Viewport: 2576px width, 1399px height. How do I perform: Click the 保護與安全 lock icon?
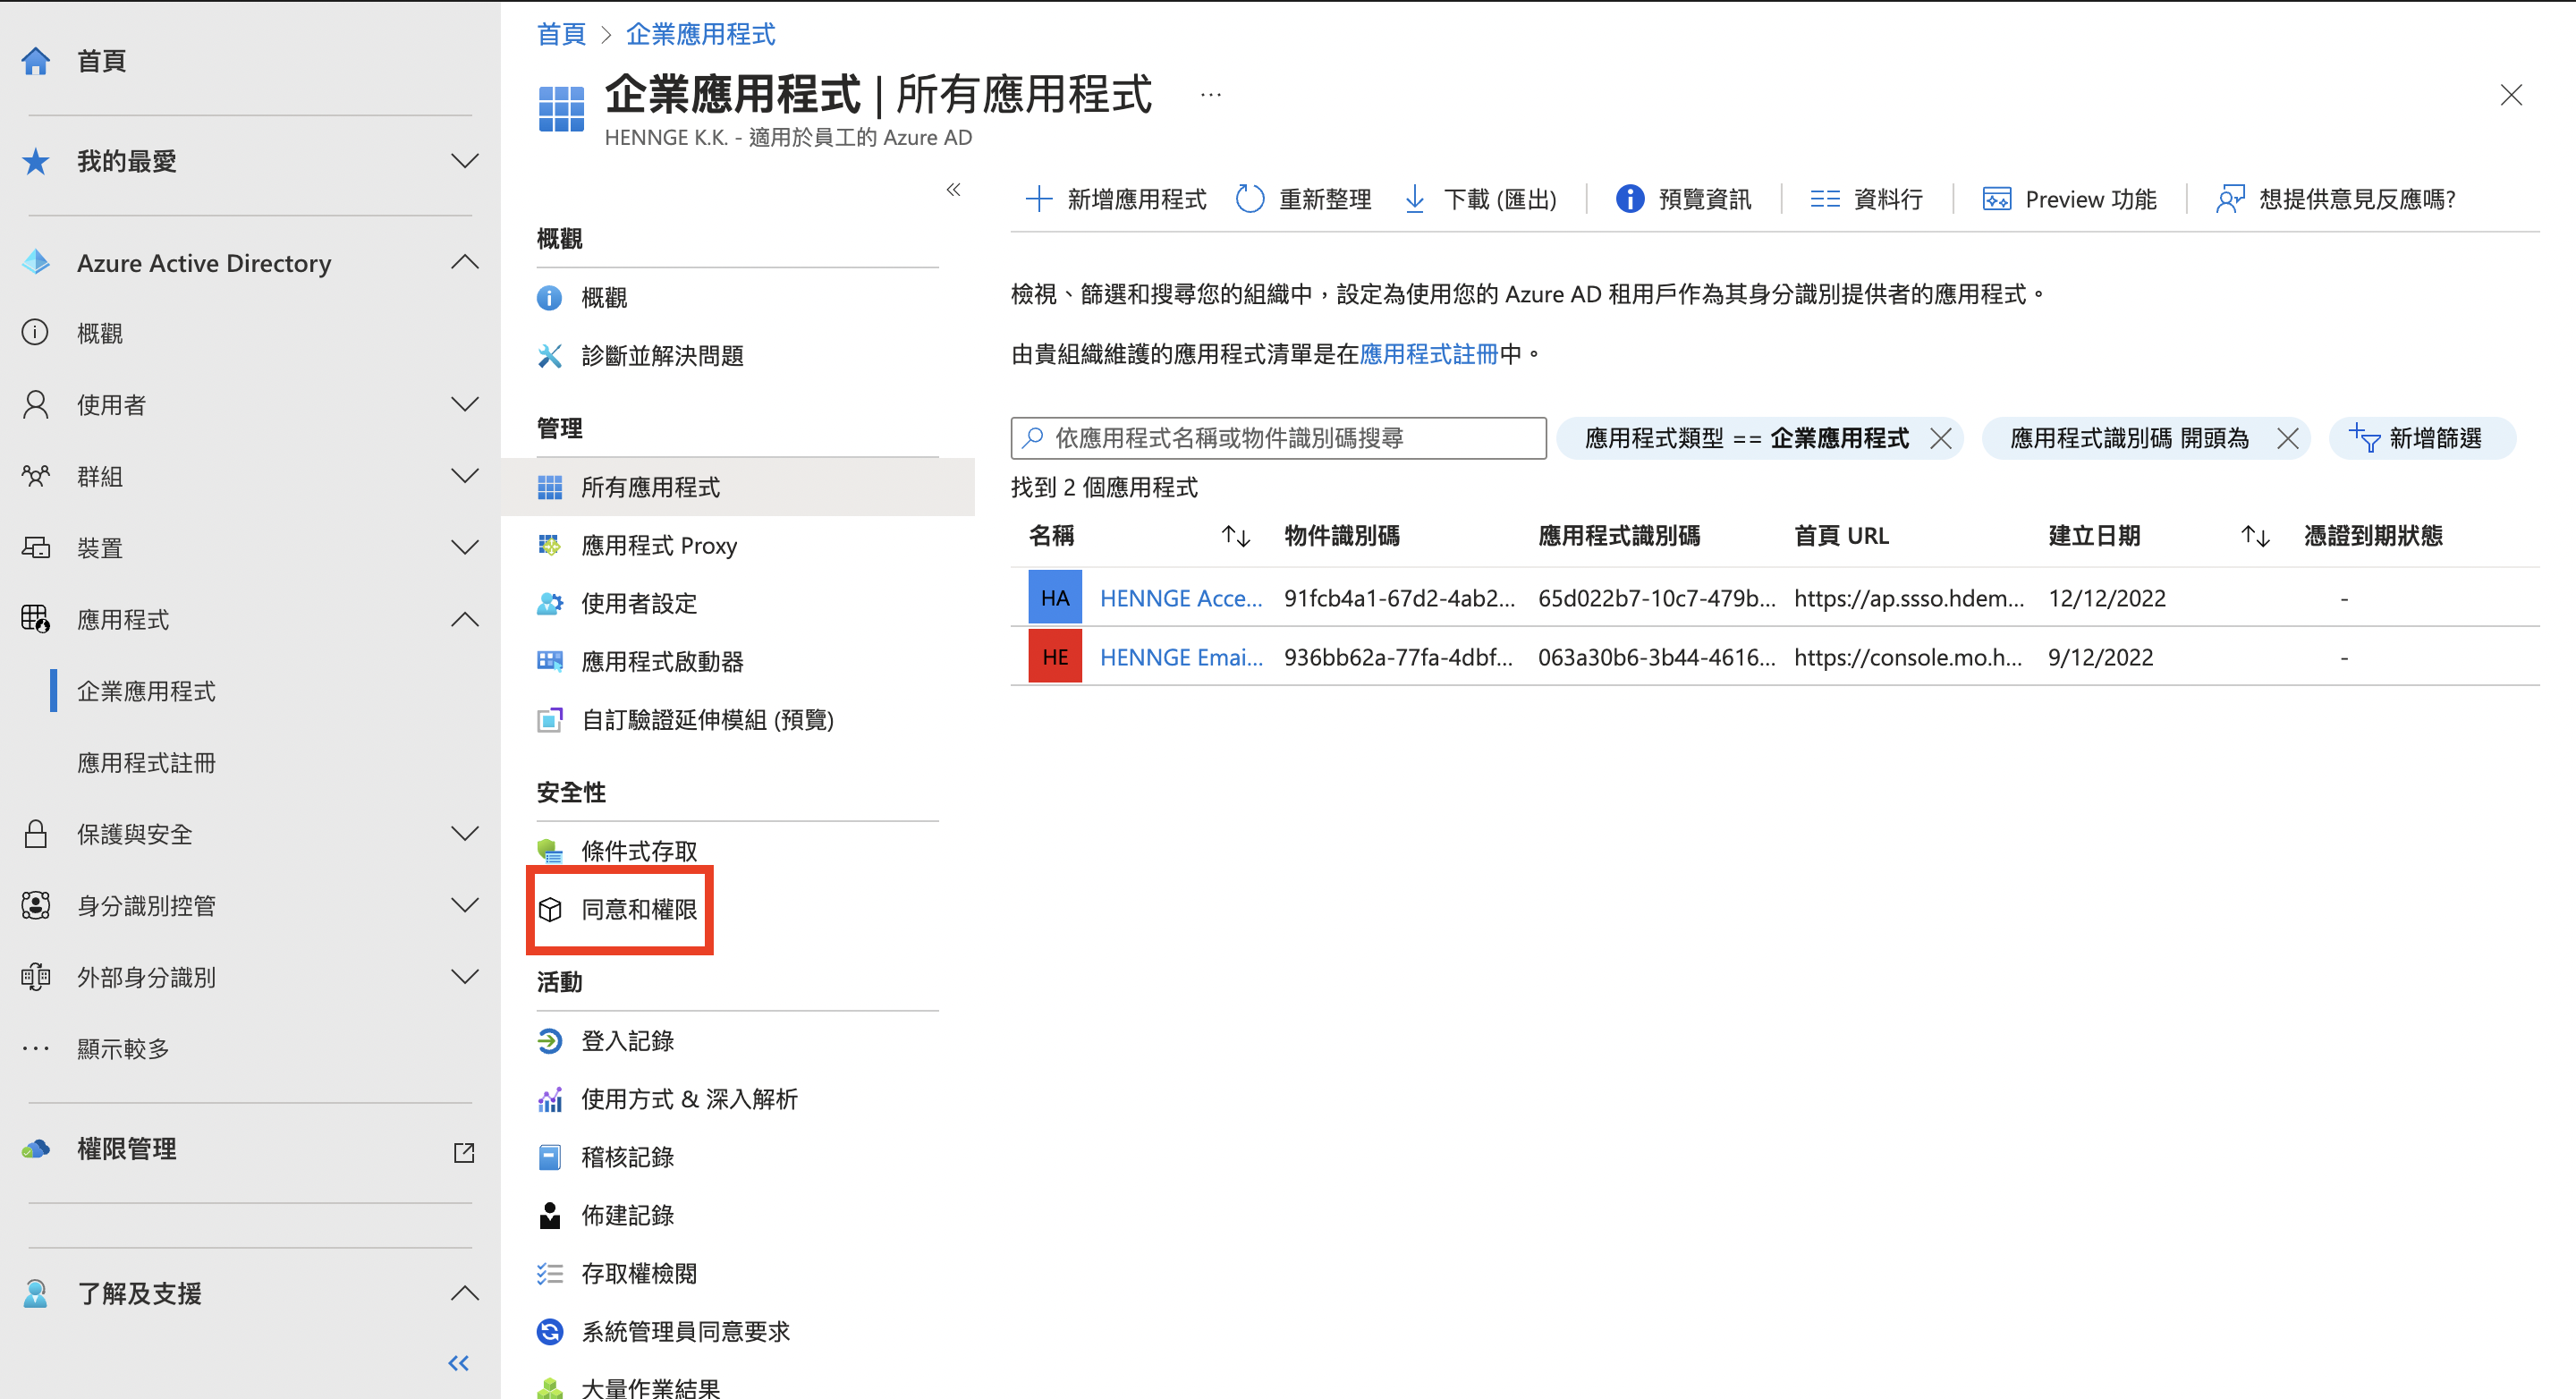pos(36,834)
